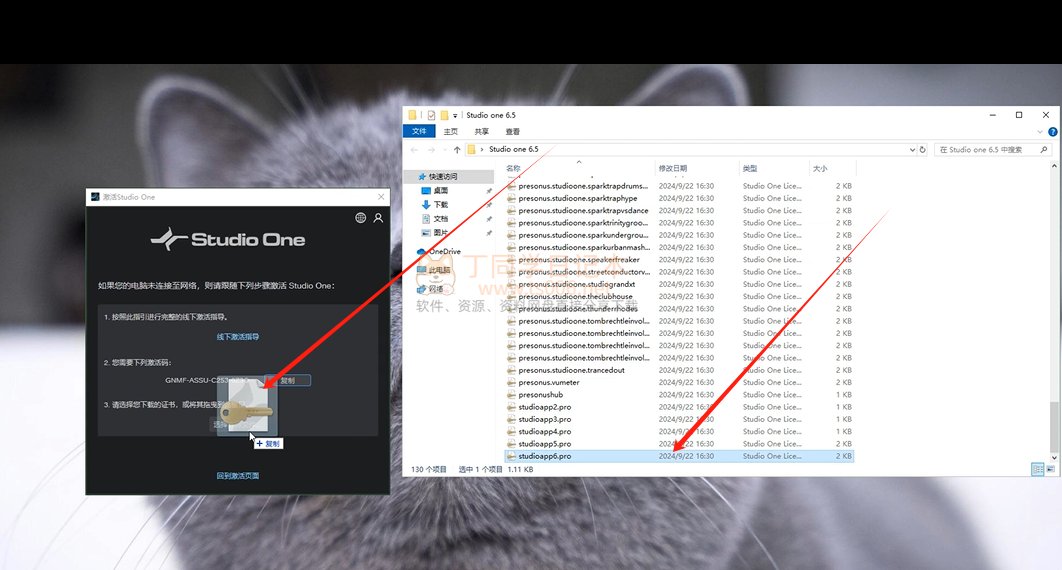Sort by the 大小 column header
The width and height of the screenshot is (1062, 570).
(x=820, y=169)
